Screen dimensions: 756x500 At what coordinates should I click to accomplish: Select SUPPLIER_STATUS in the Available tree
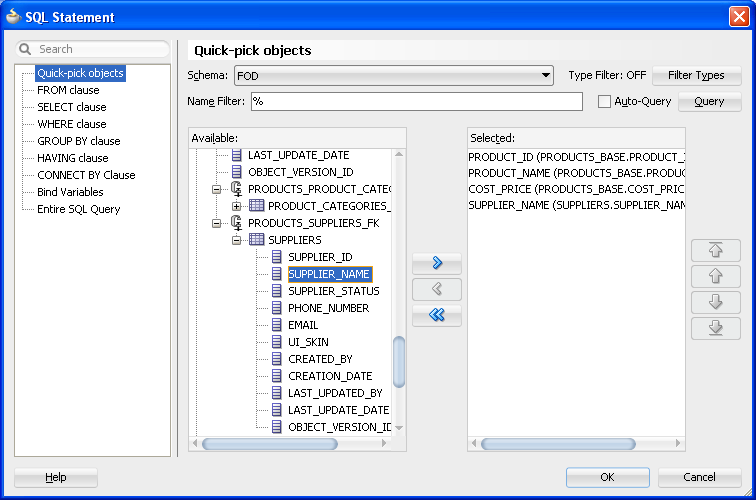coord(334,291)
